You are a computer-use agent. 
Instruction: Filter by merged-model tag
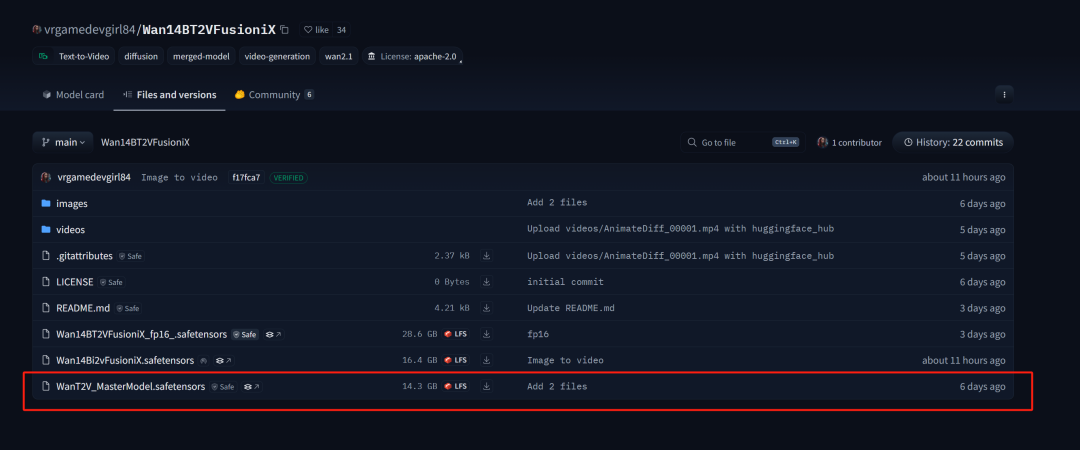tap(201, 57)
